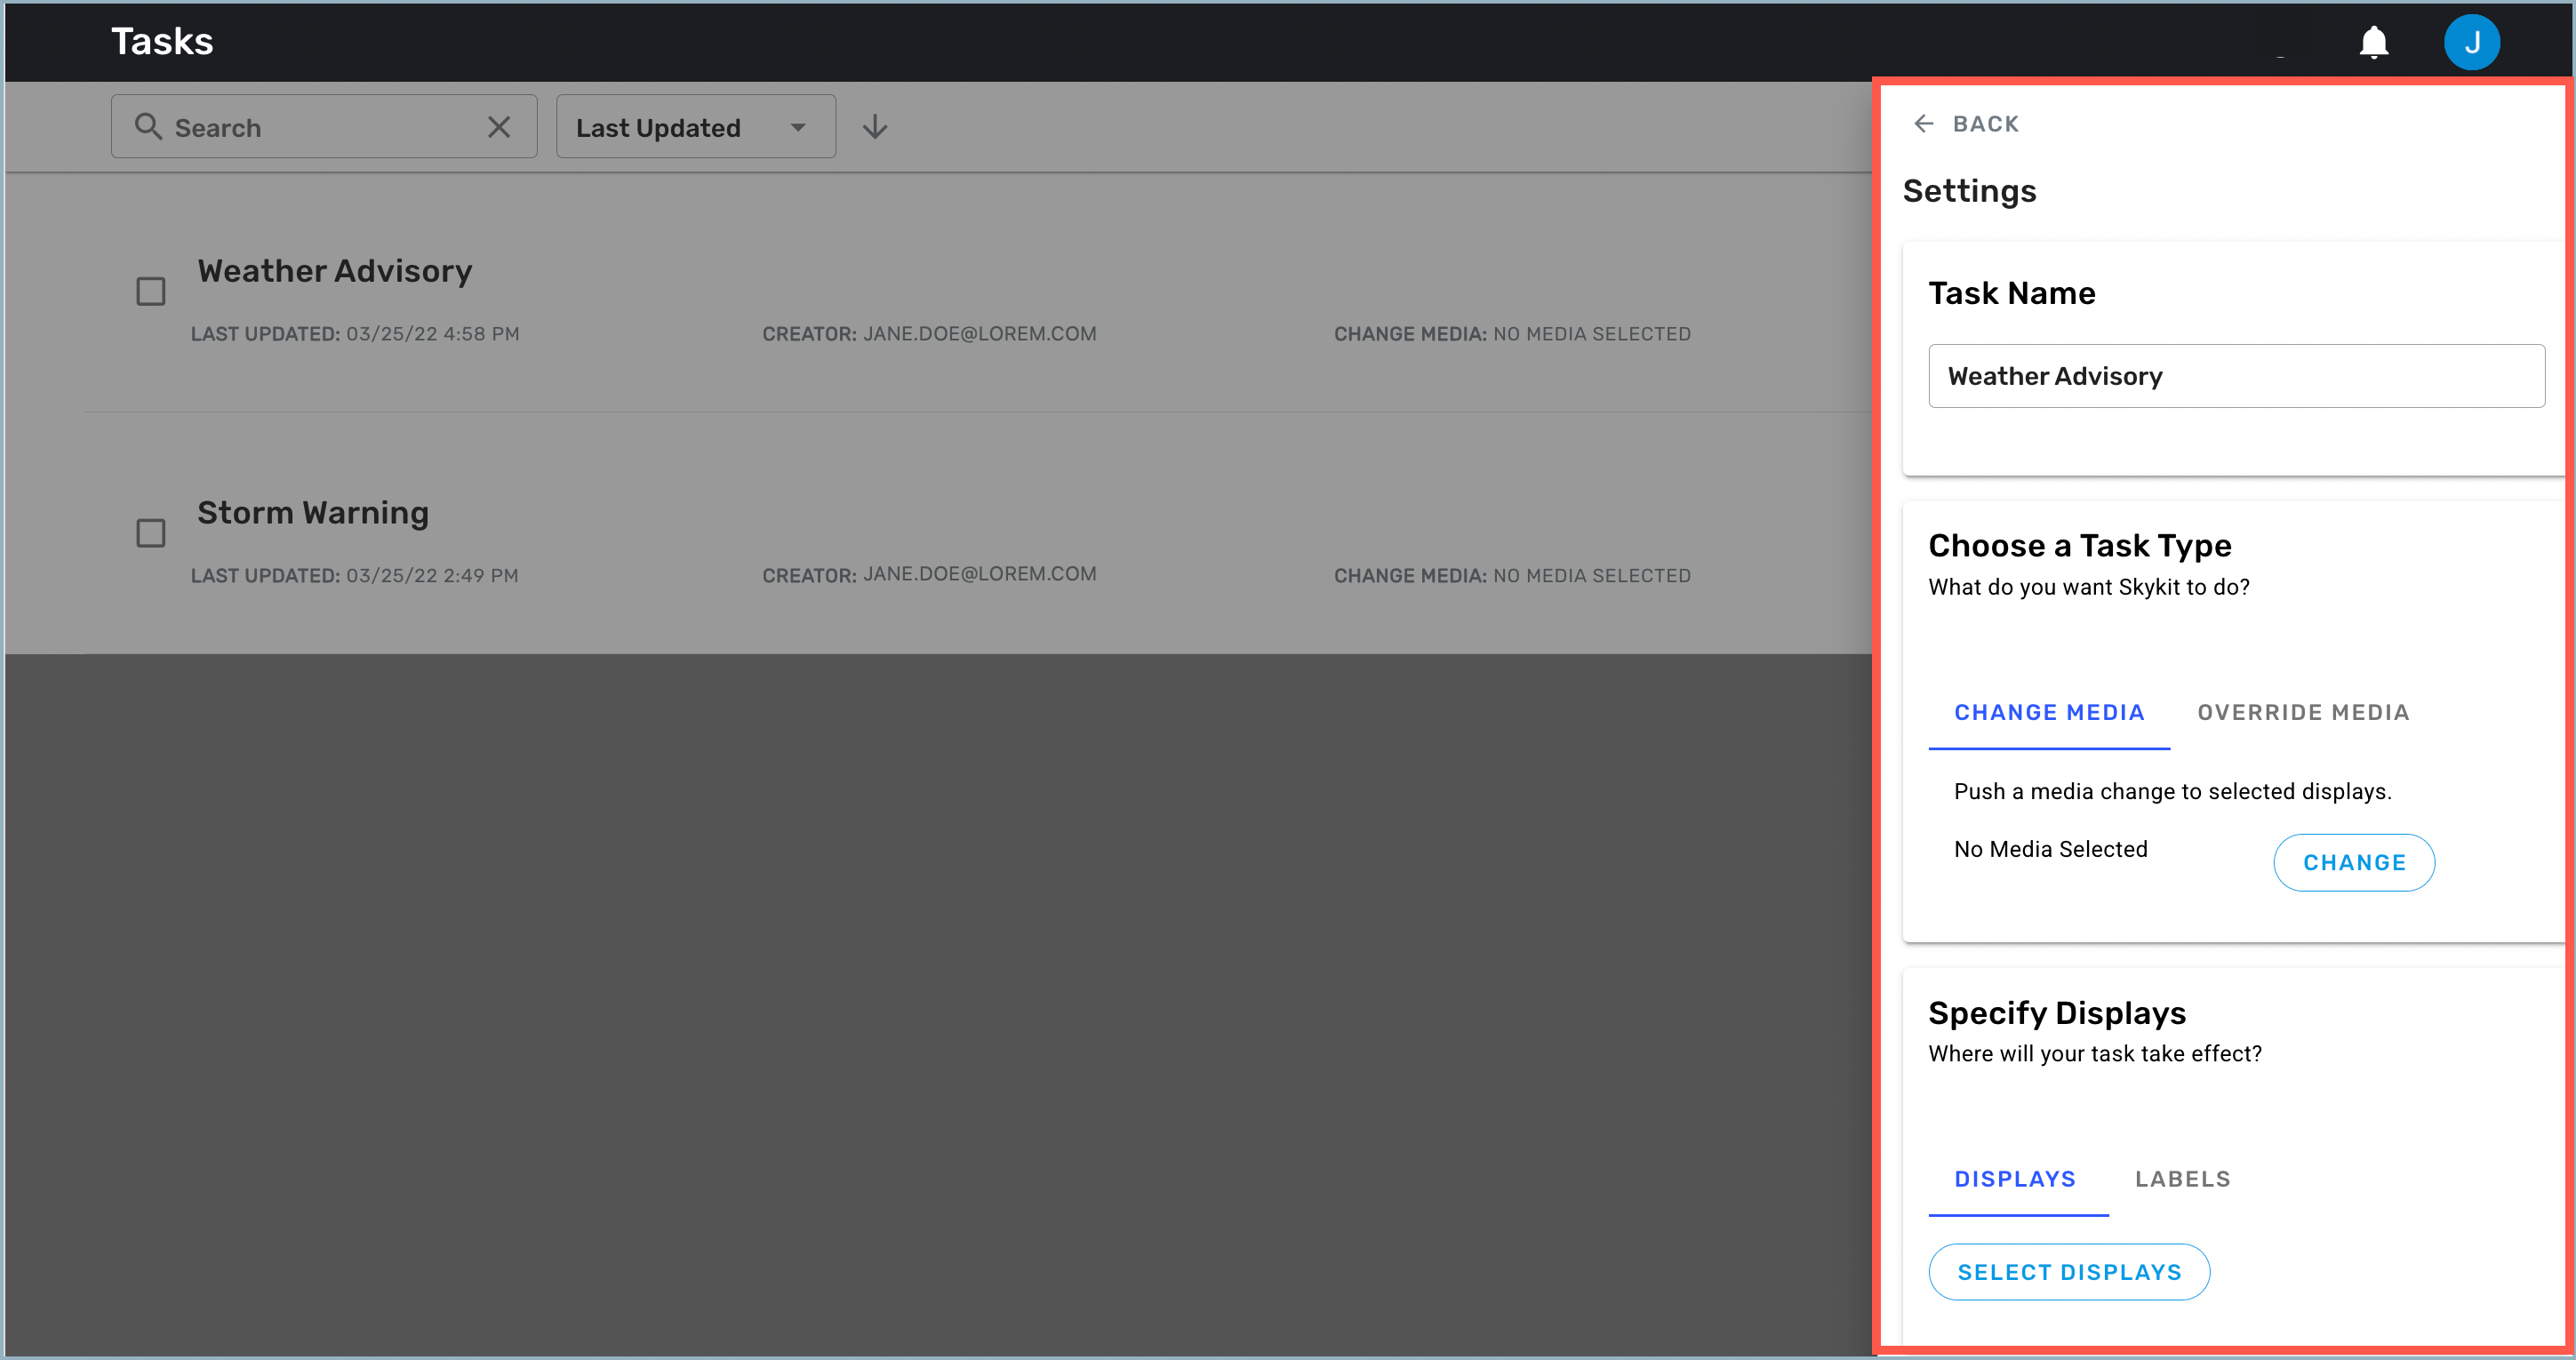2576x1360 pixels.
Task: Click the Select Displays button
Action: pos(2069,1272)
